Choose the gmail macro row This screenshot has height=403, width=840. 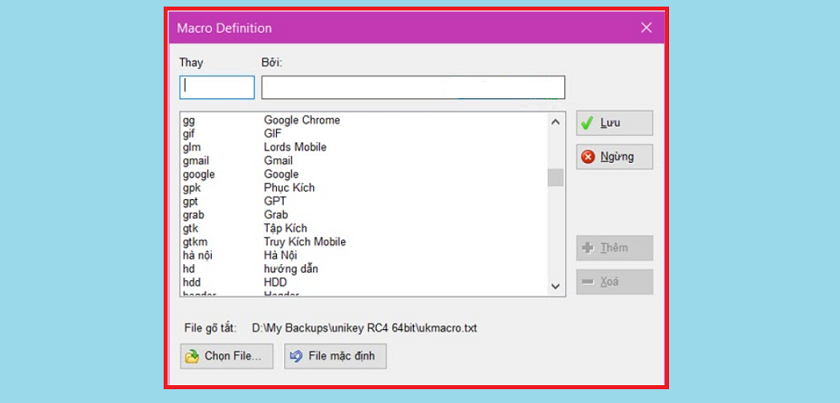pyautogui.click(x=300, y=161)
